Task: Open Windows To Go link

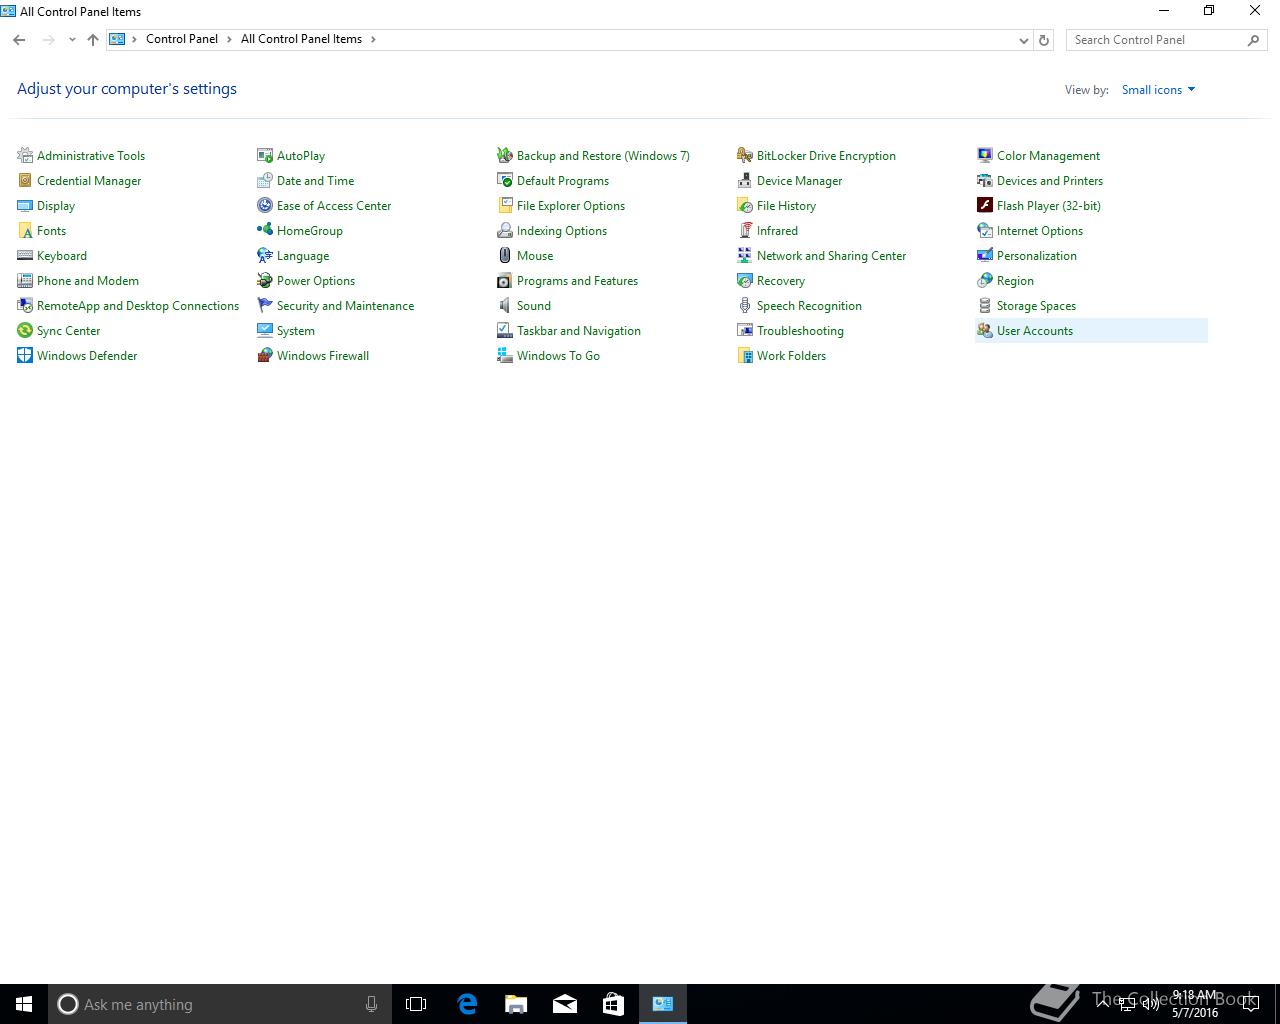Action: point(558,356)
